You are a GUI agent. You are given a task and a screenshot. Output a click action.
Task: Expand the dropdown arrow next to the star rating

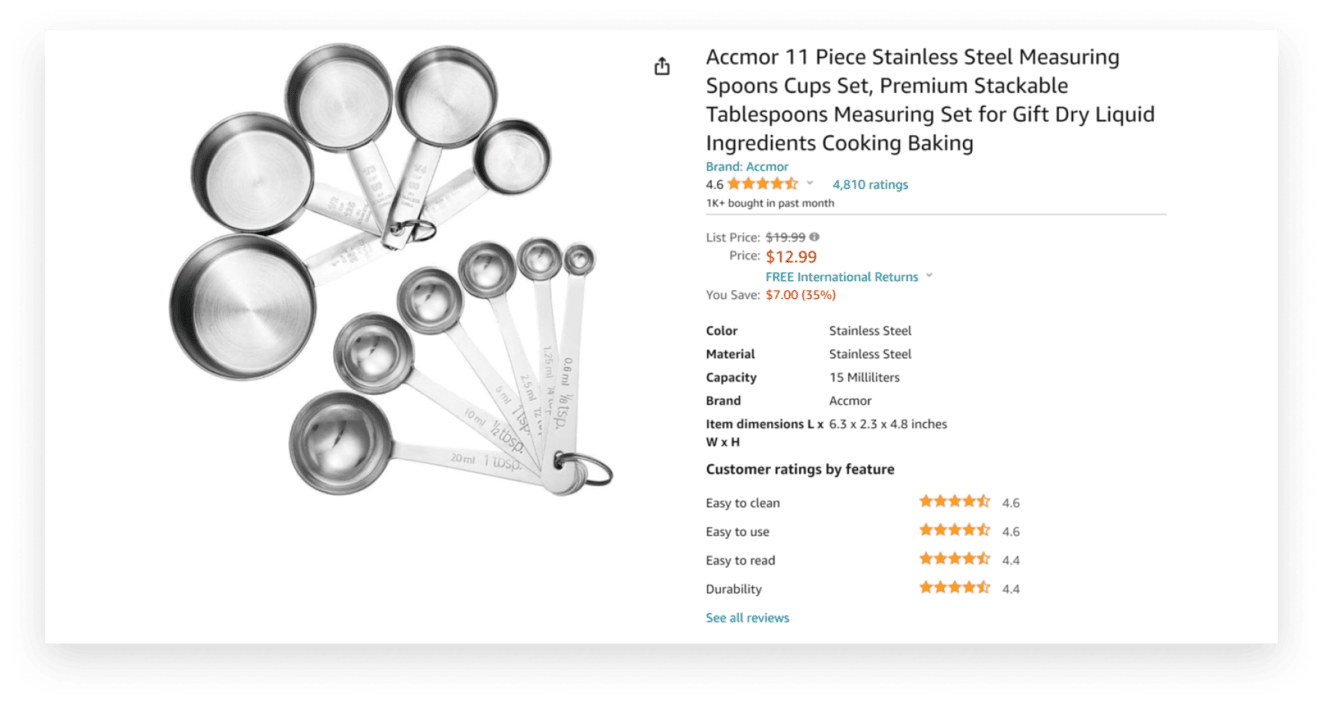tap(810, 184)
